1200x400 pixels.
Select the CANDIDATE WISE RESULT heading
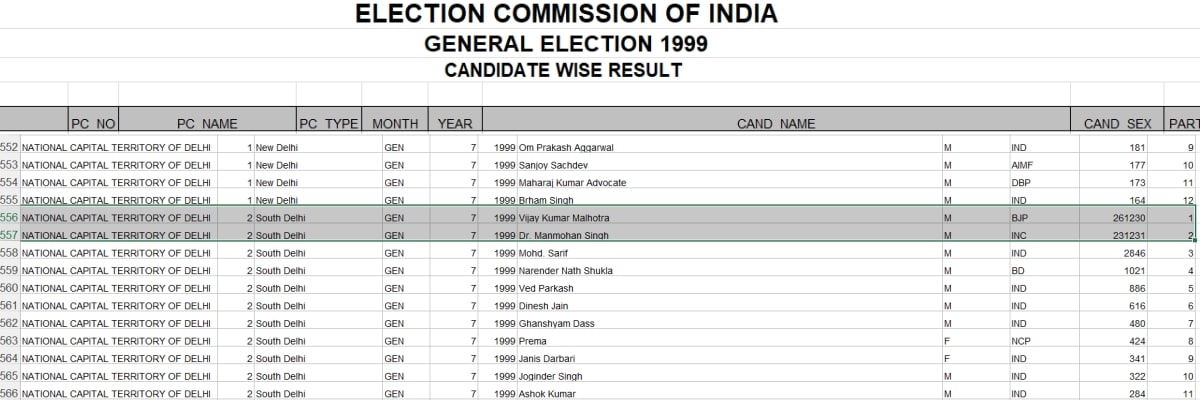coord(563,70)
